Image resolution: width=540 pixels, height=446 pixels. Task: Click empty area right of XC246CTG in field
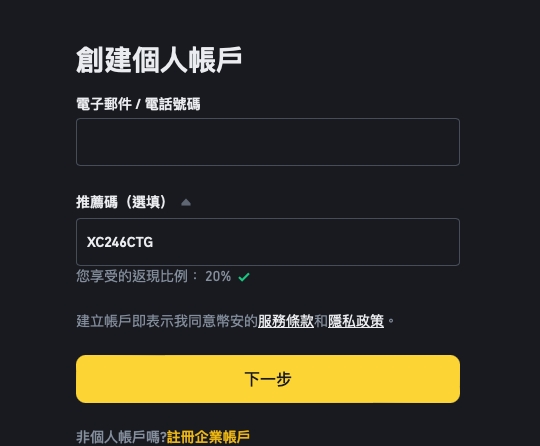pyautogui.click(x=307, y=242)
